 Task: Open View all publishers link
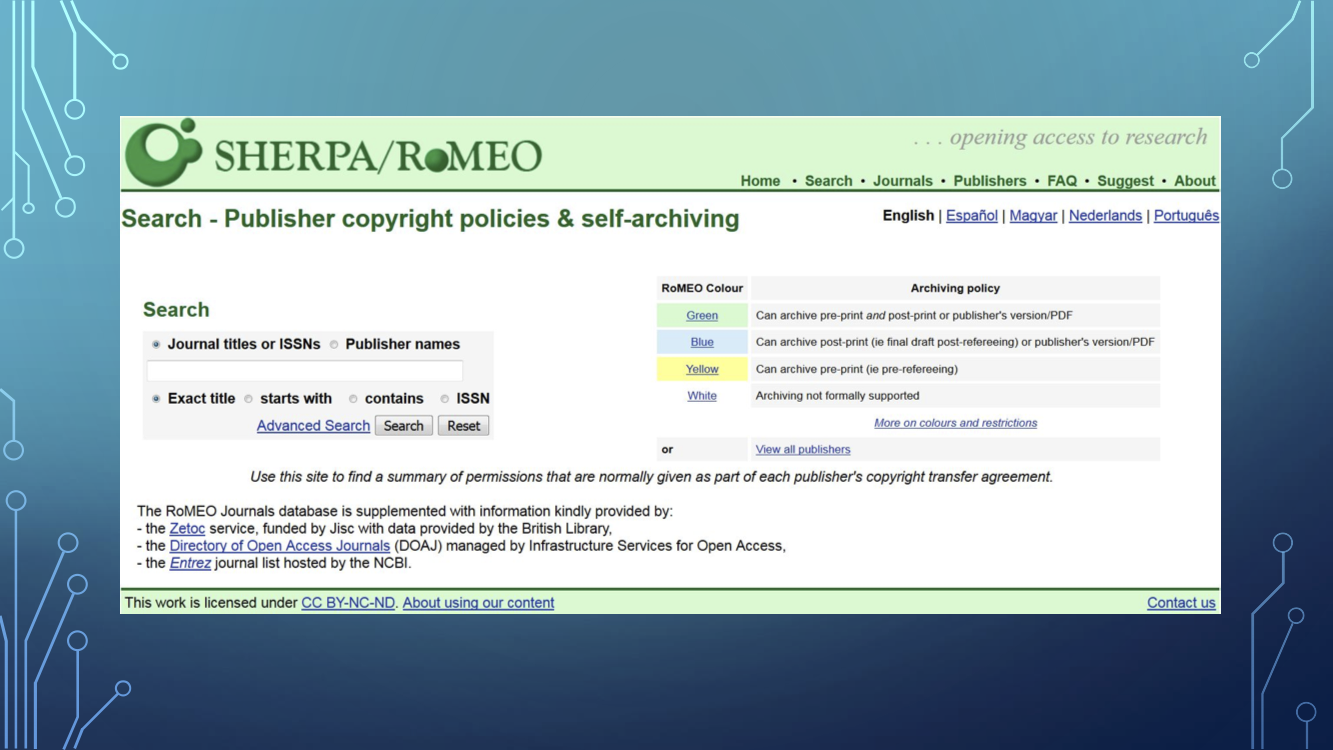[803, 450]
